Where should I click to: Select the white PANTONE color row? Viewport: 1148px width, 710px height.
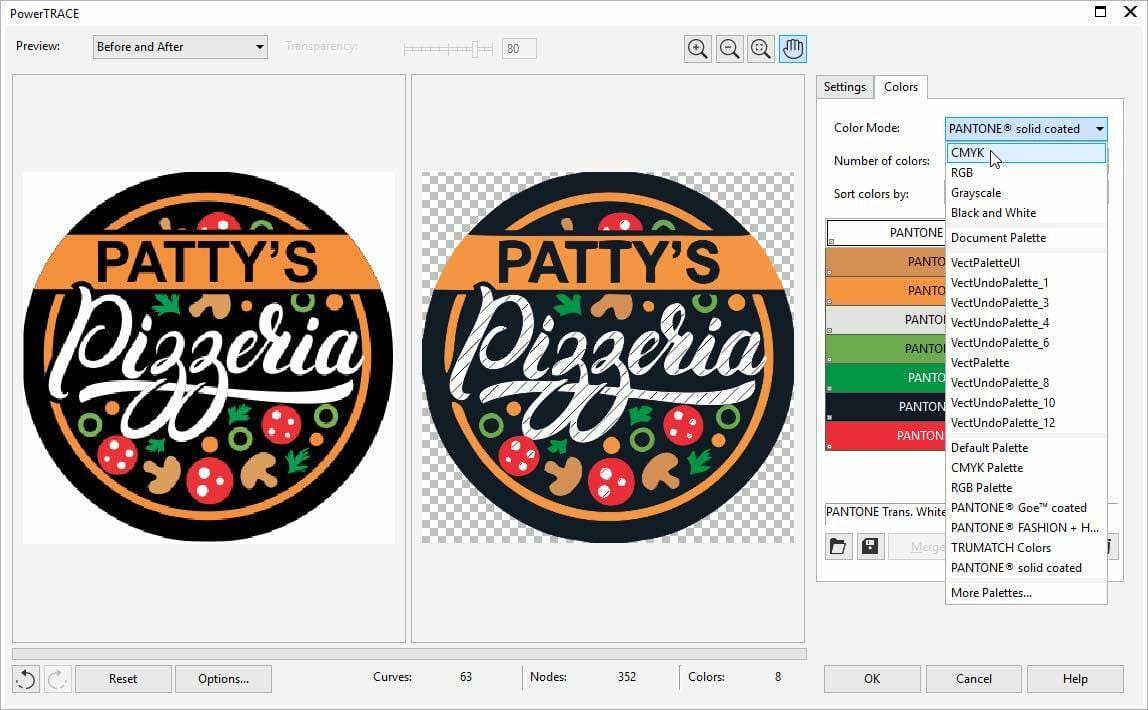coord(886,233)
